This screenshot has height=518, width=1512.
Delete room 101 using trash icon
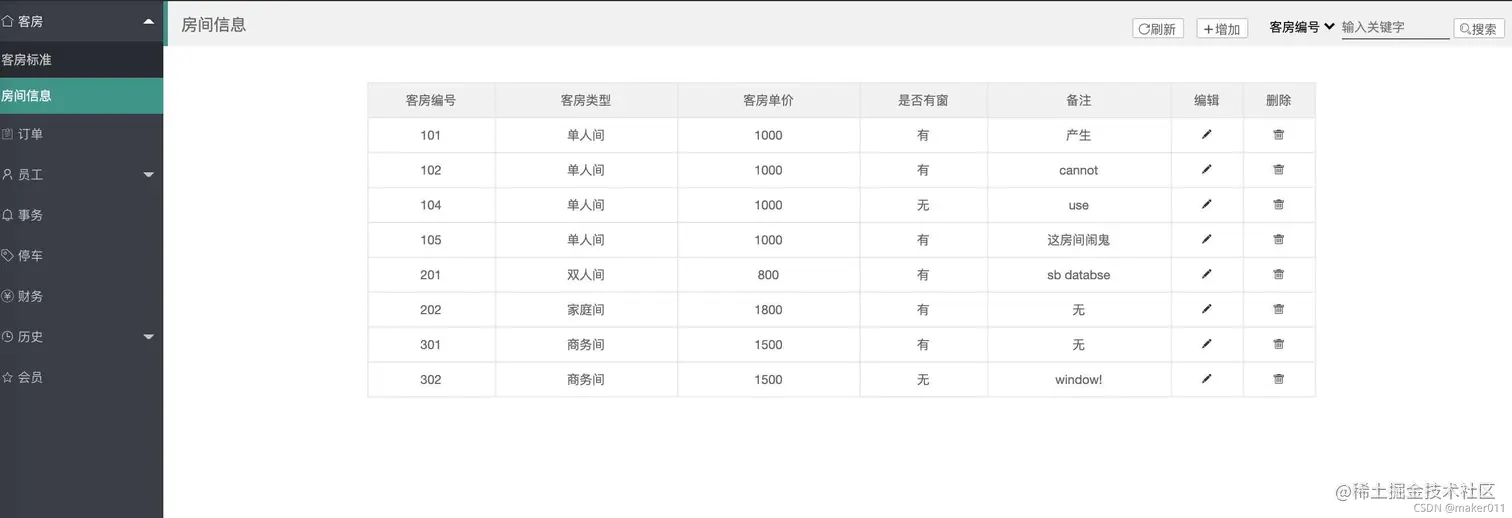[x=1278, y=134]
